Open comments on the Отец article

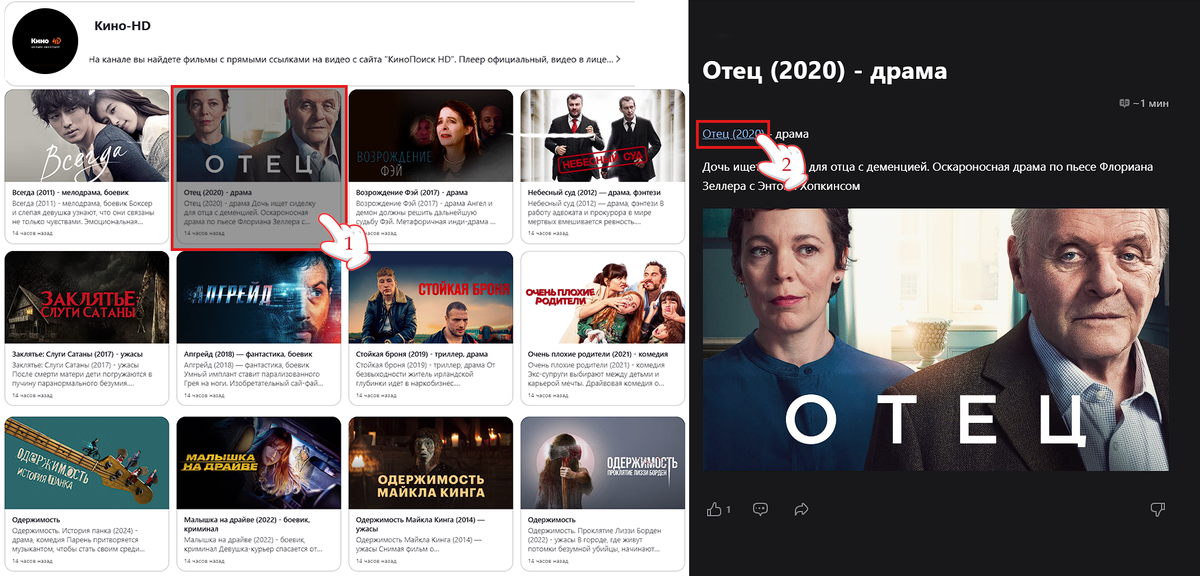760,510
